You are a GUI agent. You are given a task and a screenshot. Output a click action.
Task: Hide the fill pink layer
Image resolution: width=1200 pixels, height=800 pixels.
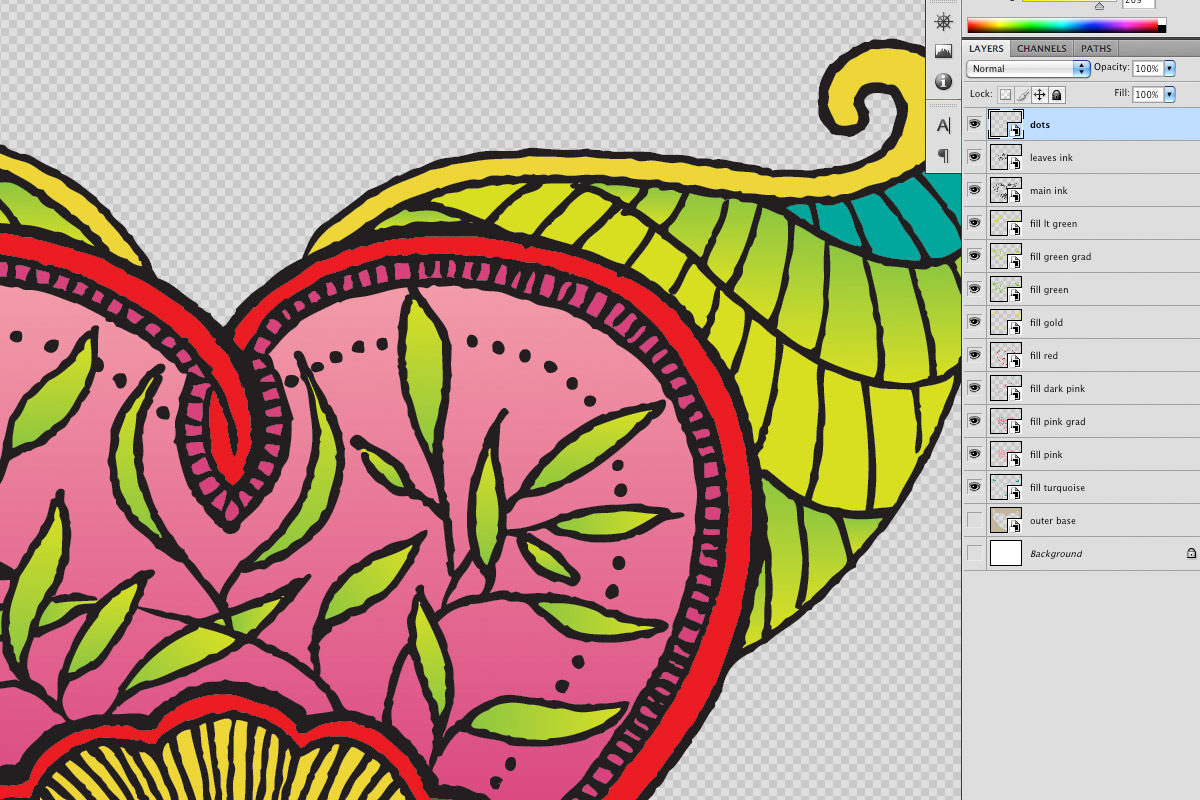point(974,454)
